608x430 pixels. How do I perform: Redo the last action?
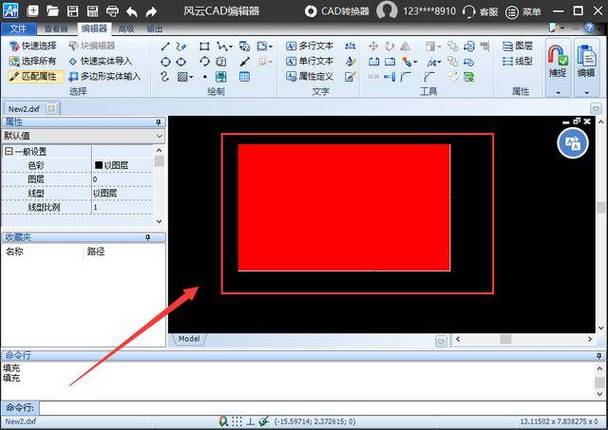point(151,12)
